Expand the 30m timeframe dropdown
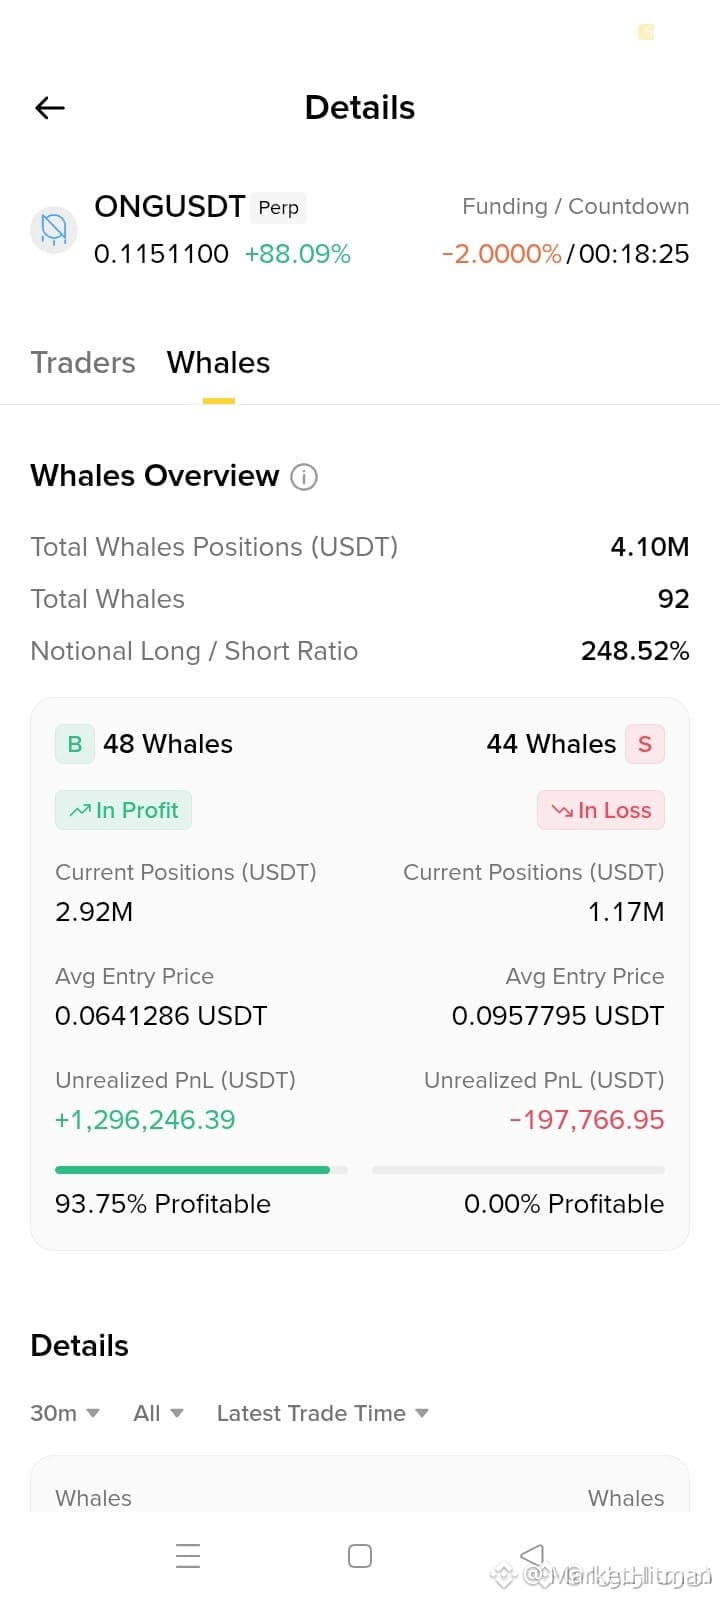720x1600 pixels. tap(65, 1413)
